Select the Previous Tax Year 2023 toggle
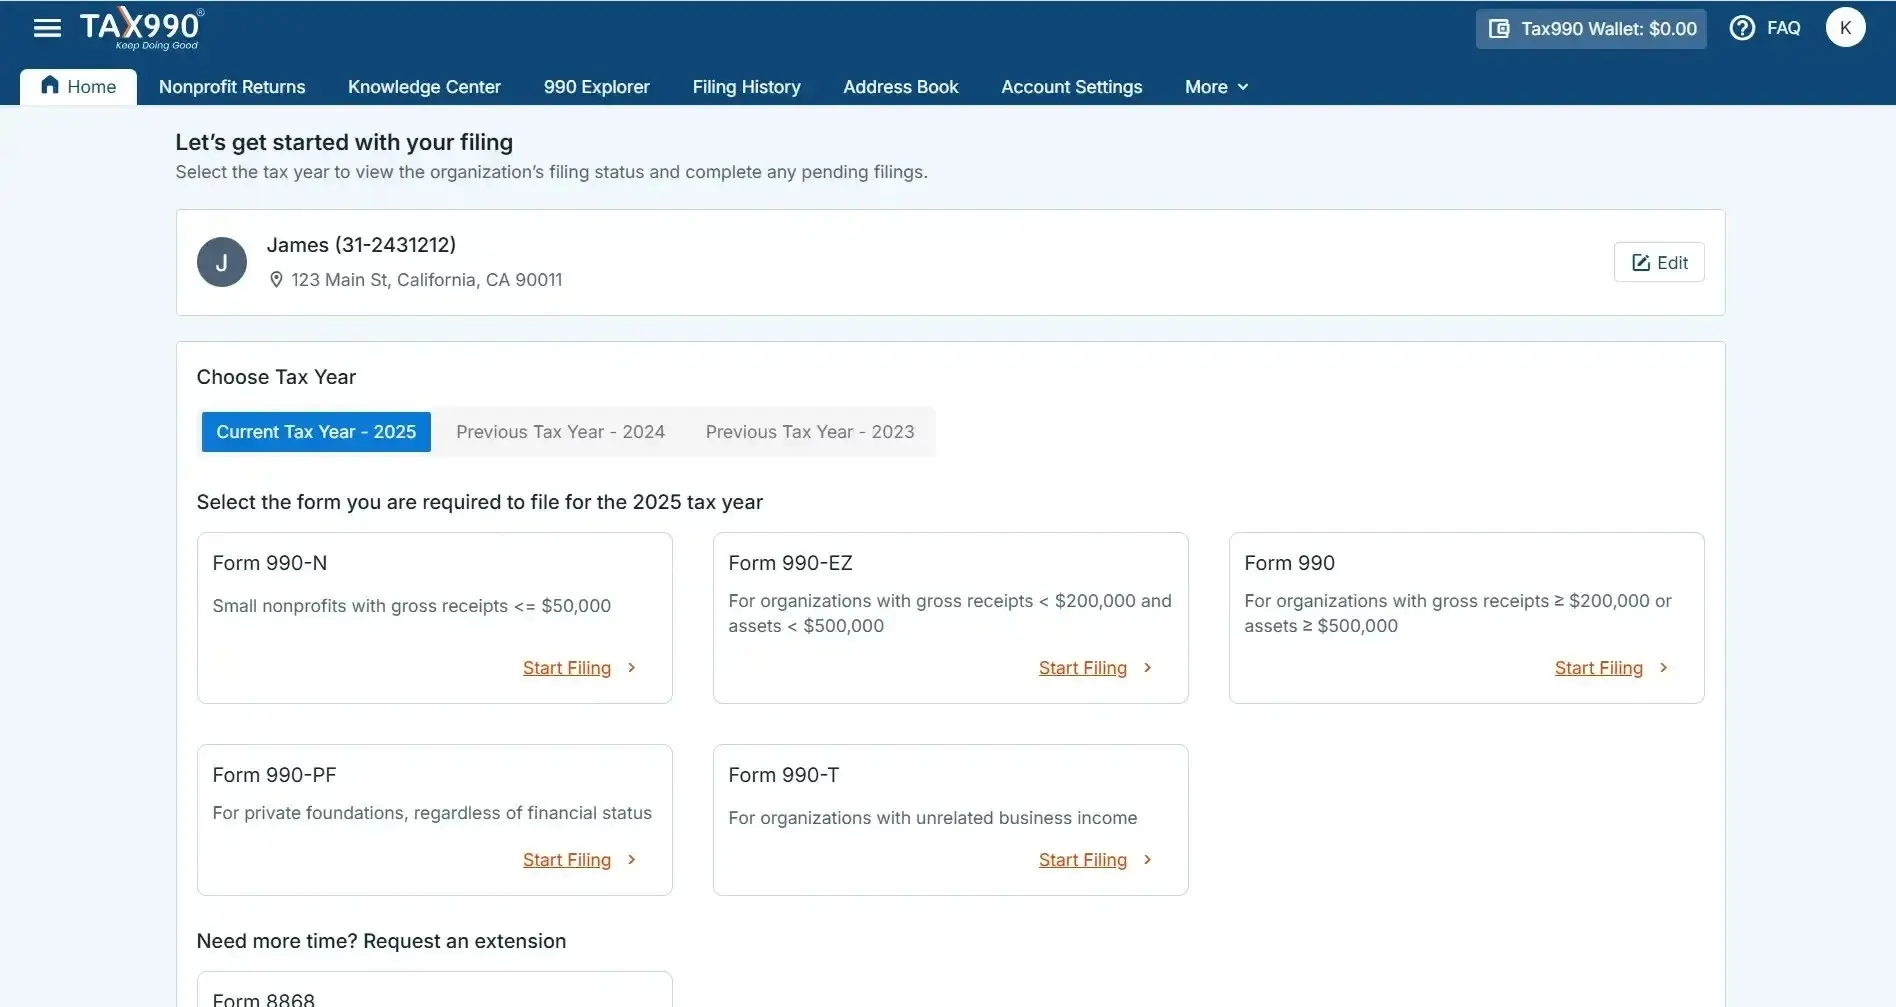The height and width of the screenshot is (1007, 1896). coord(809,431)
